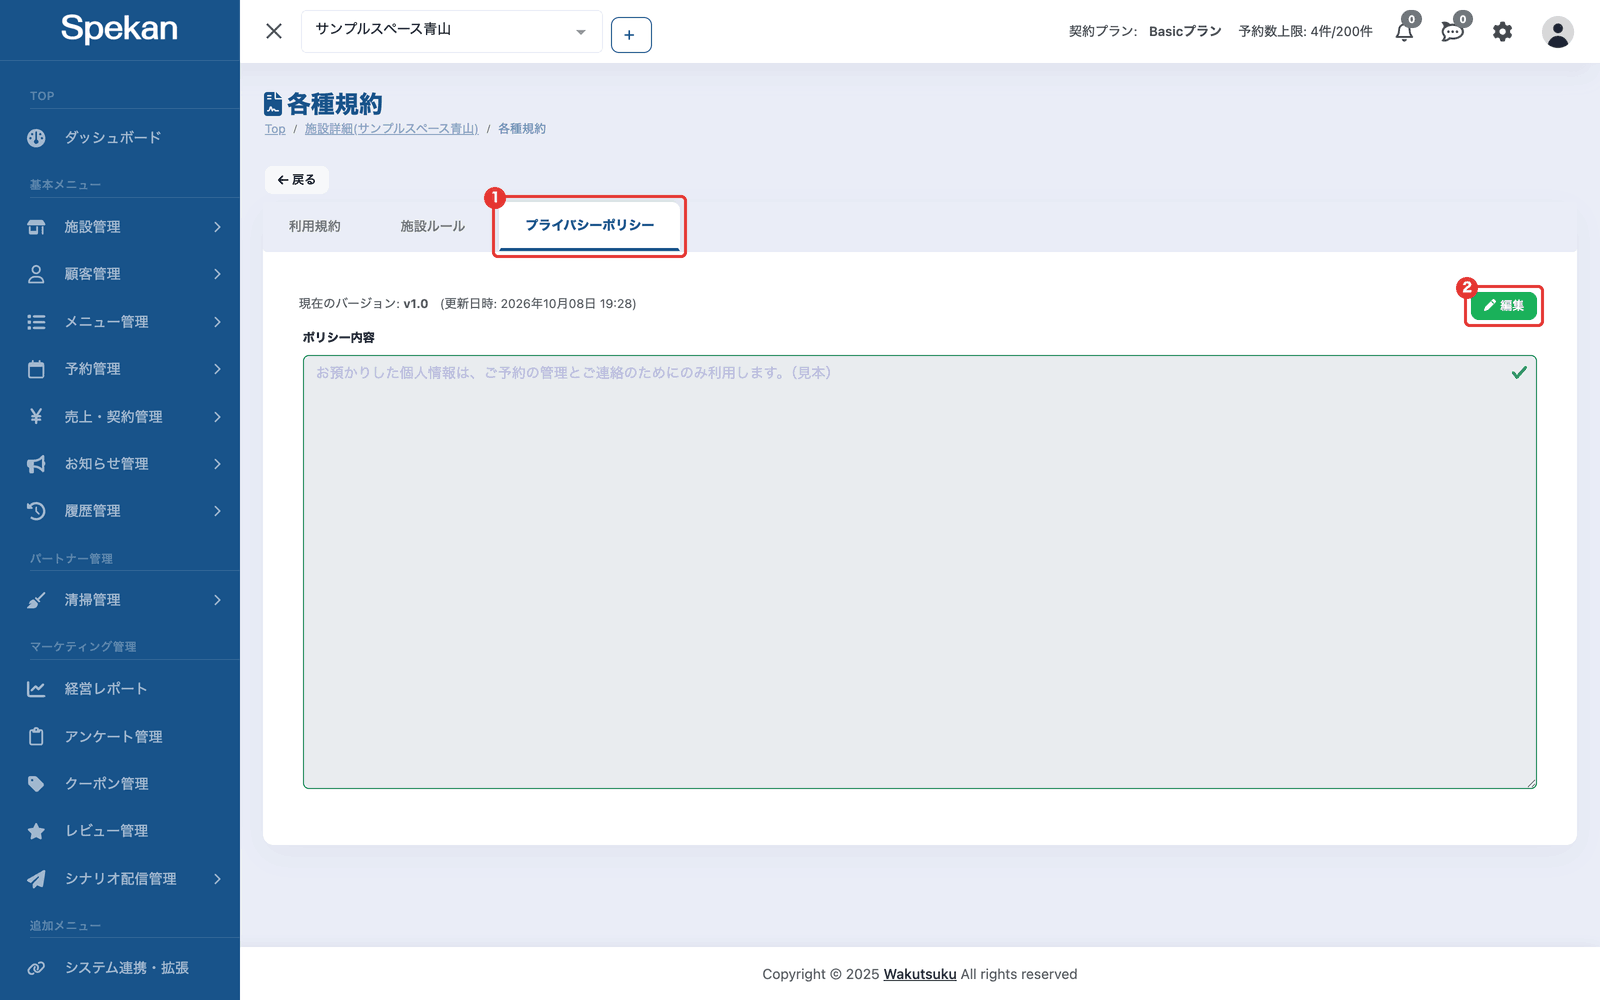Expand the 顧客管理 submenu chevron
The width and height of the screenshot is (1600, 1000).
pos(217,274)
